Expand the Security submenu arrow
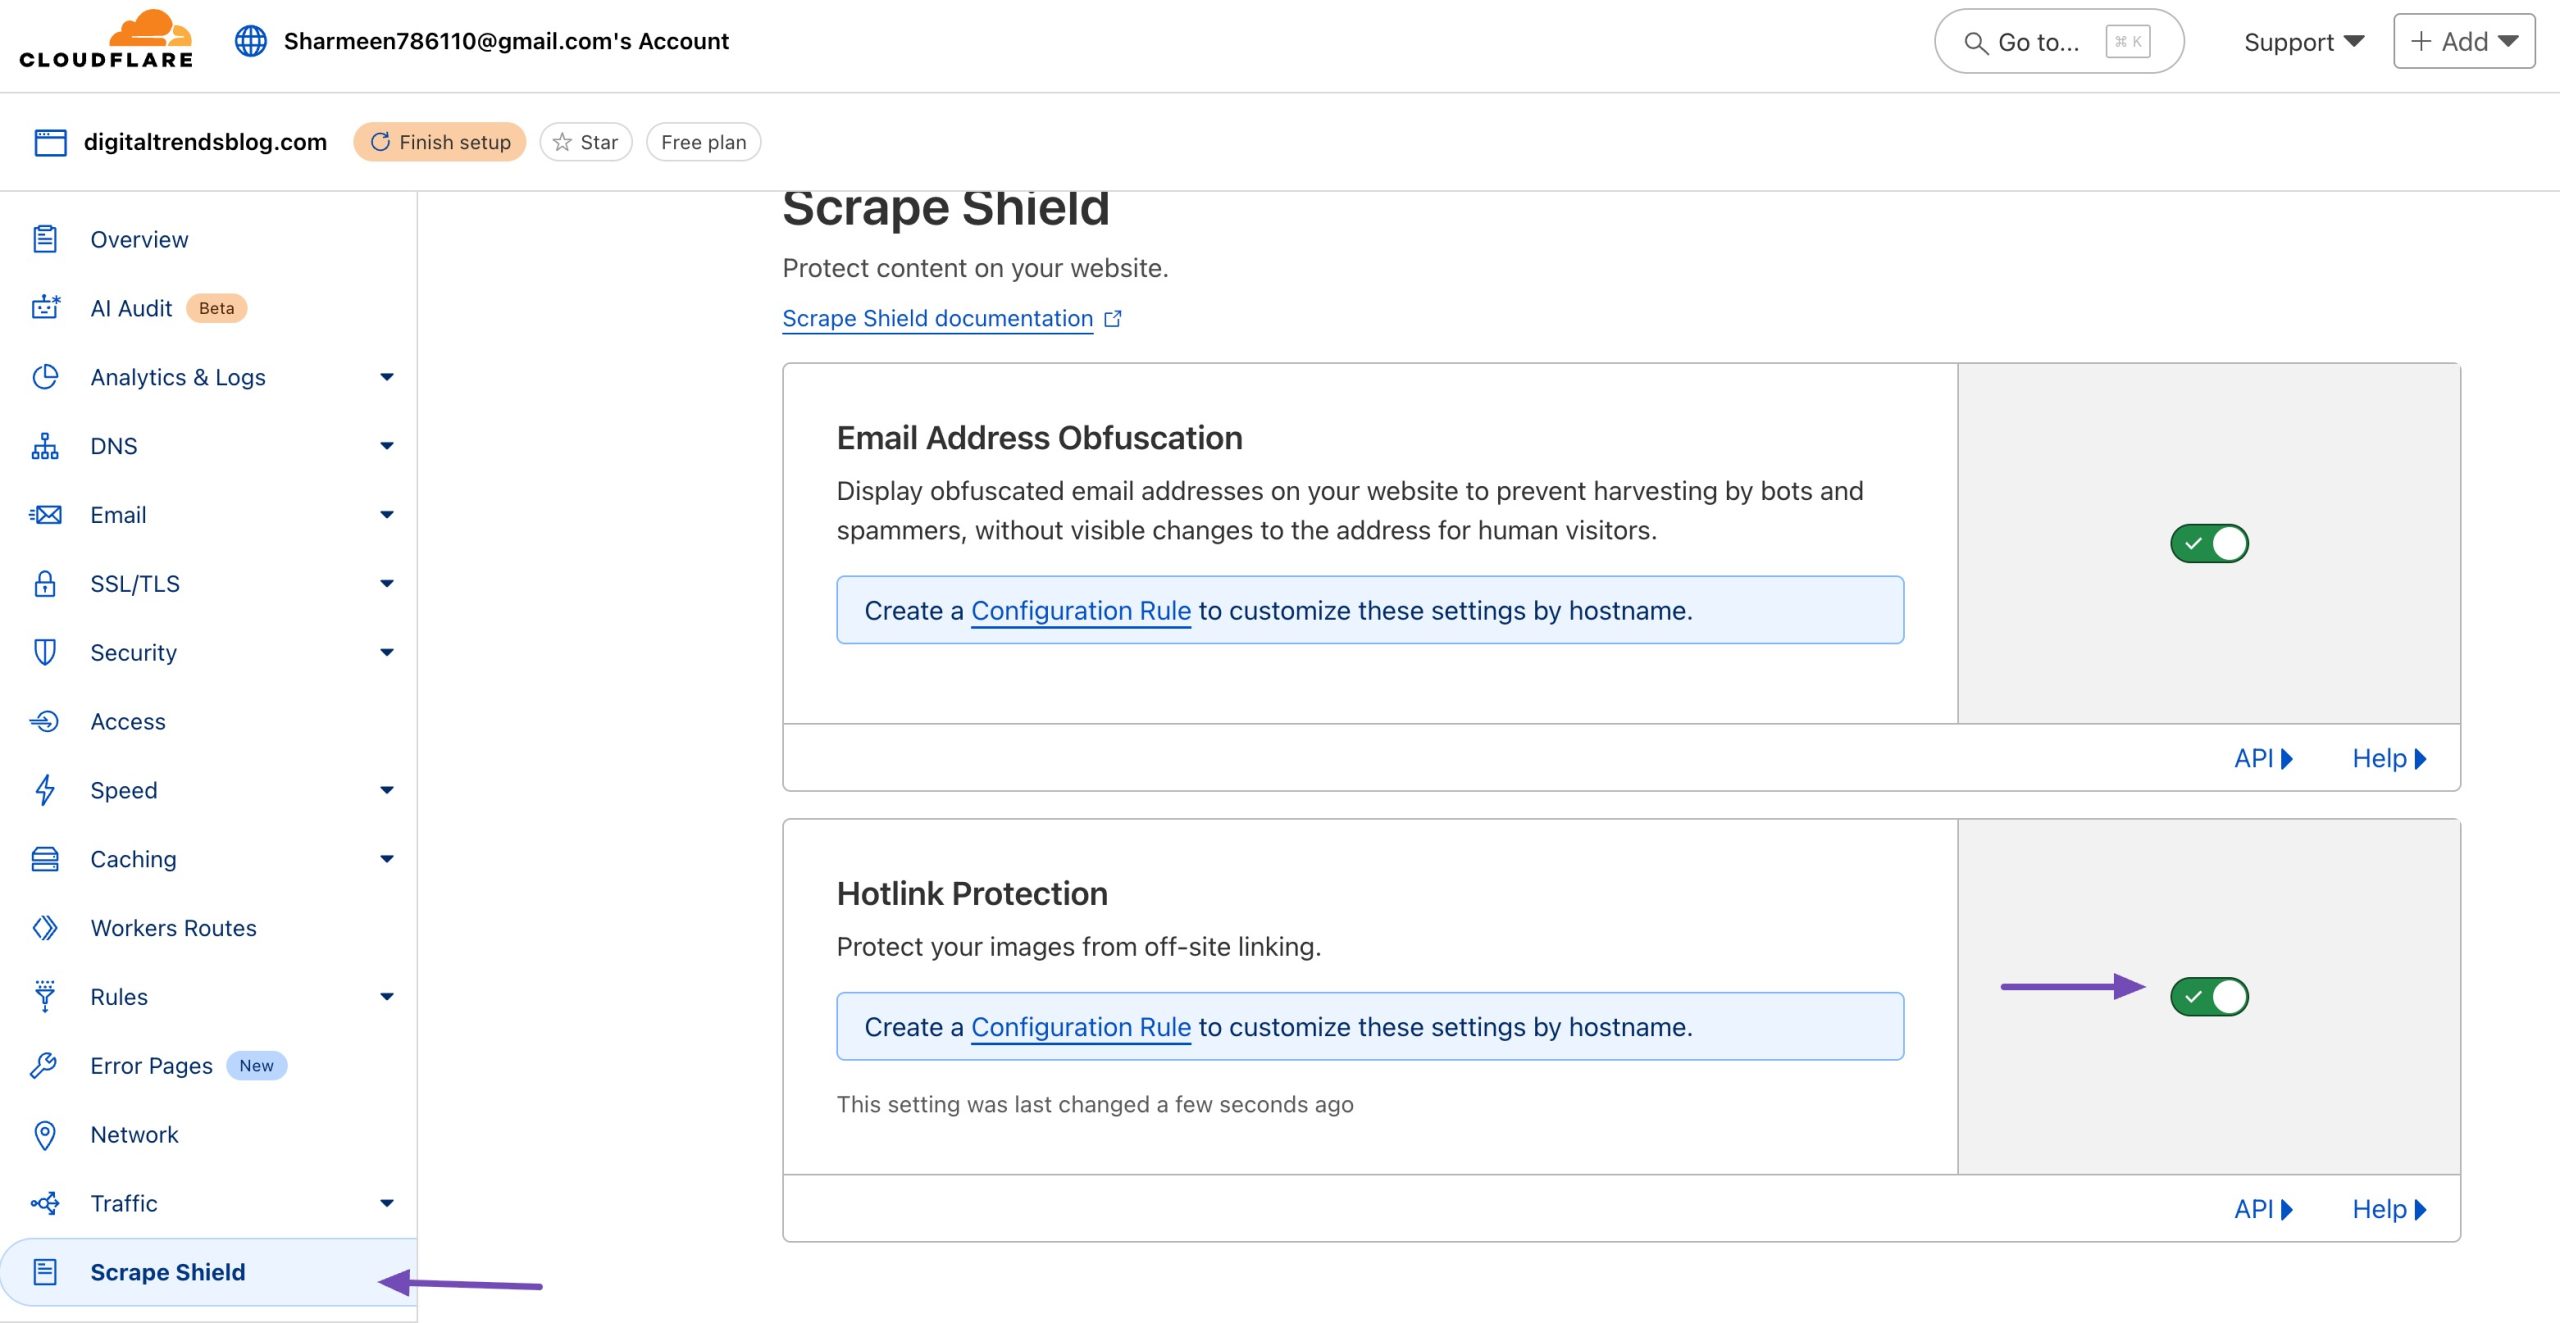 pyautogui.click(x=387, y=653)
